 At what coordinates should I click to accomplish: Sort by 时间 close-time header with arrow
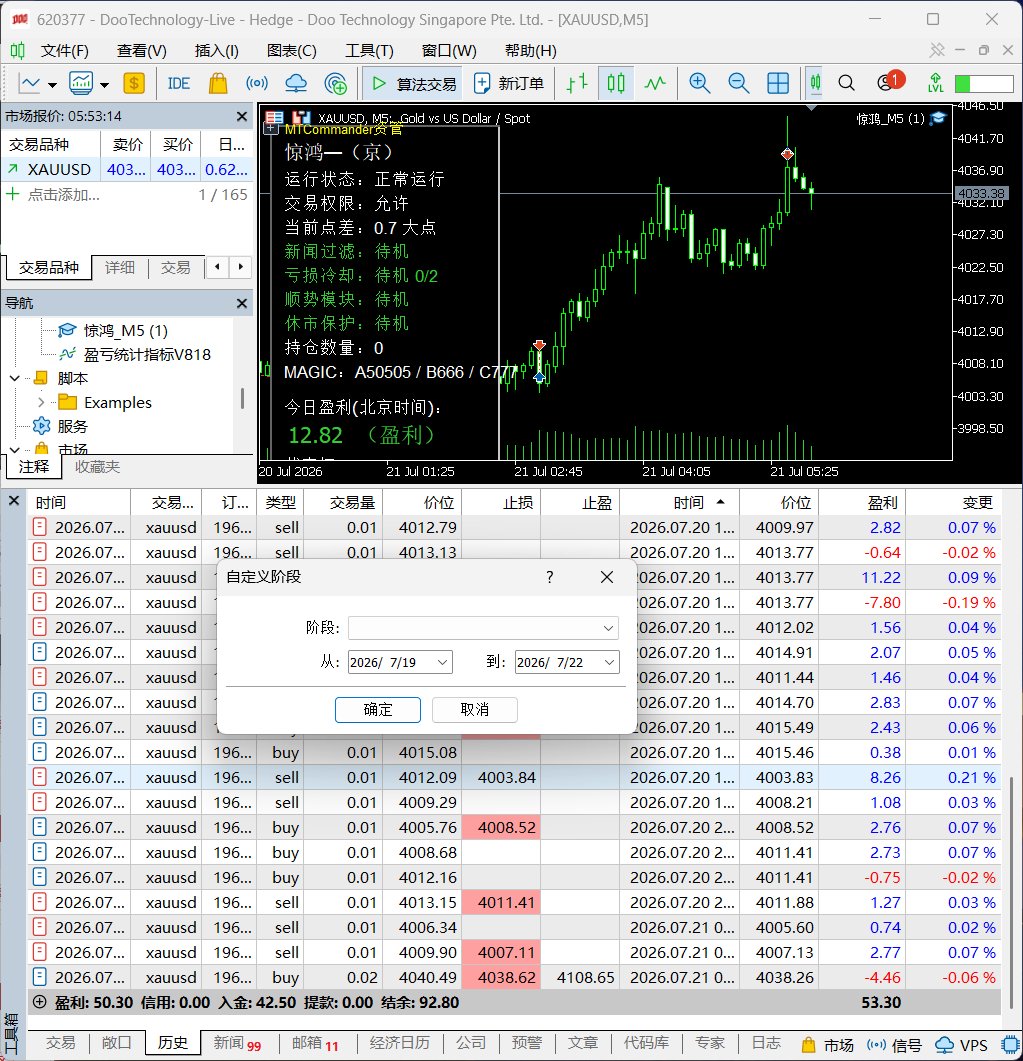pos(679,503)
